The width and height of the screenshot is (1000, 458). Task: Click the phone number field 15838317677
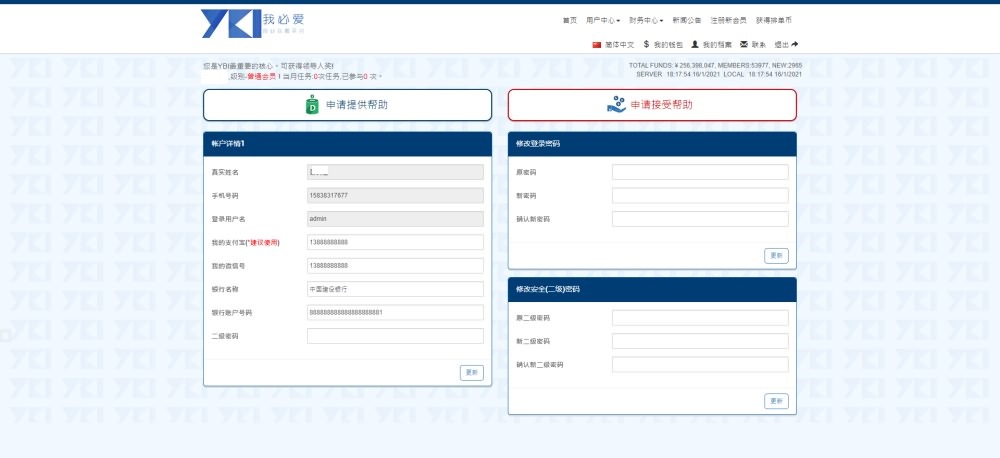[395, 196]
